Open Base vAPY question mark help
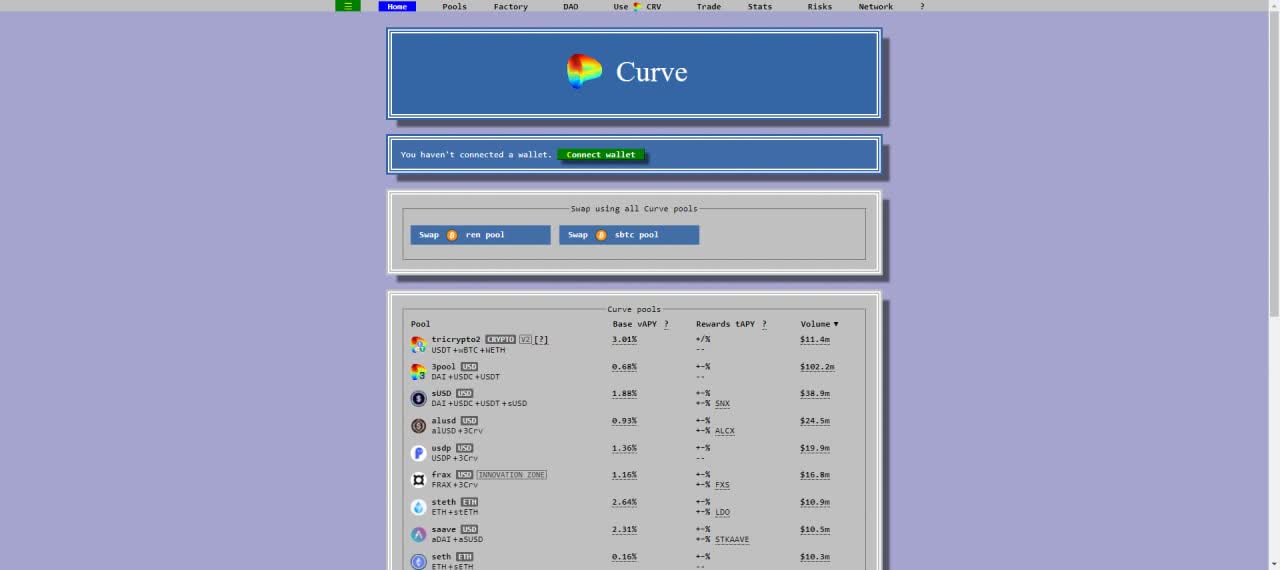The width and height of the screenshot is (1280, 570). coord(666,324)
